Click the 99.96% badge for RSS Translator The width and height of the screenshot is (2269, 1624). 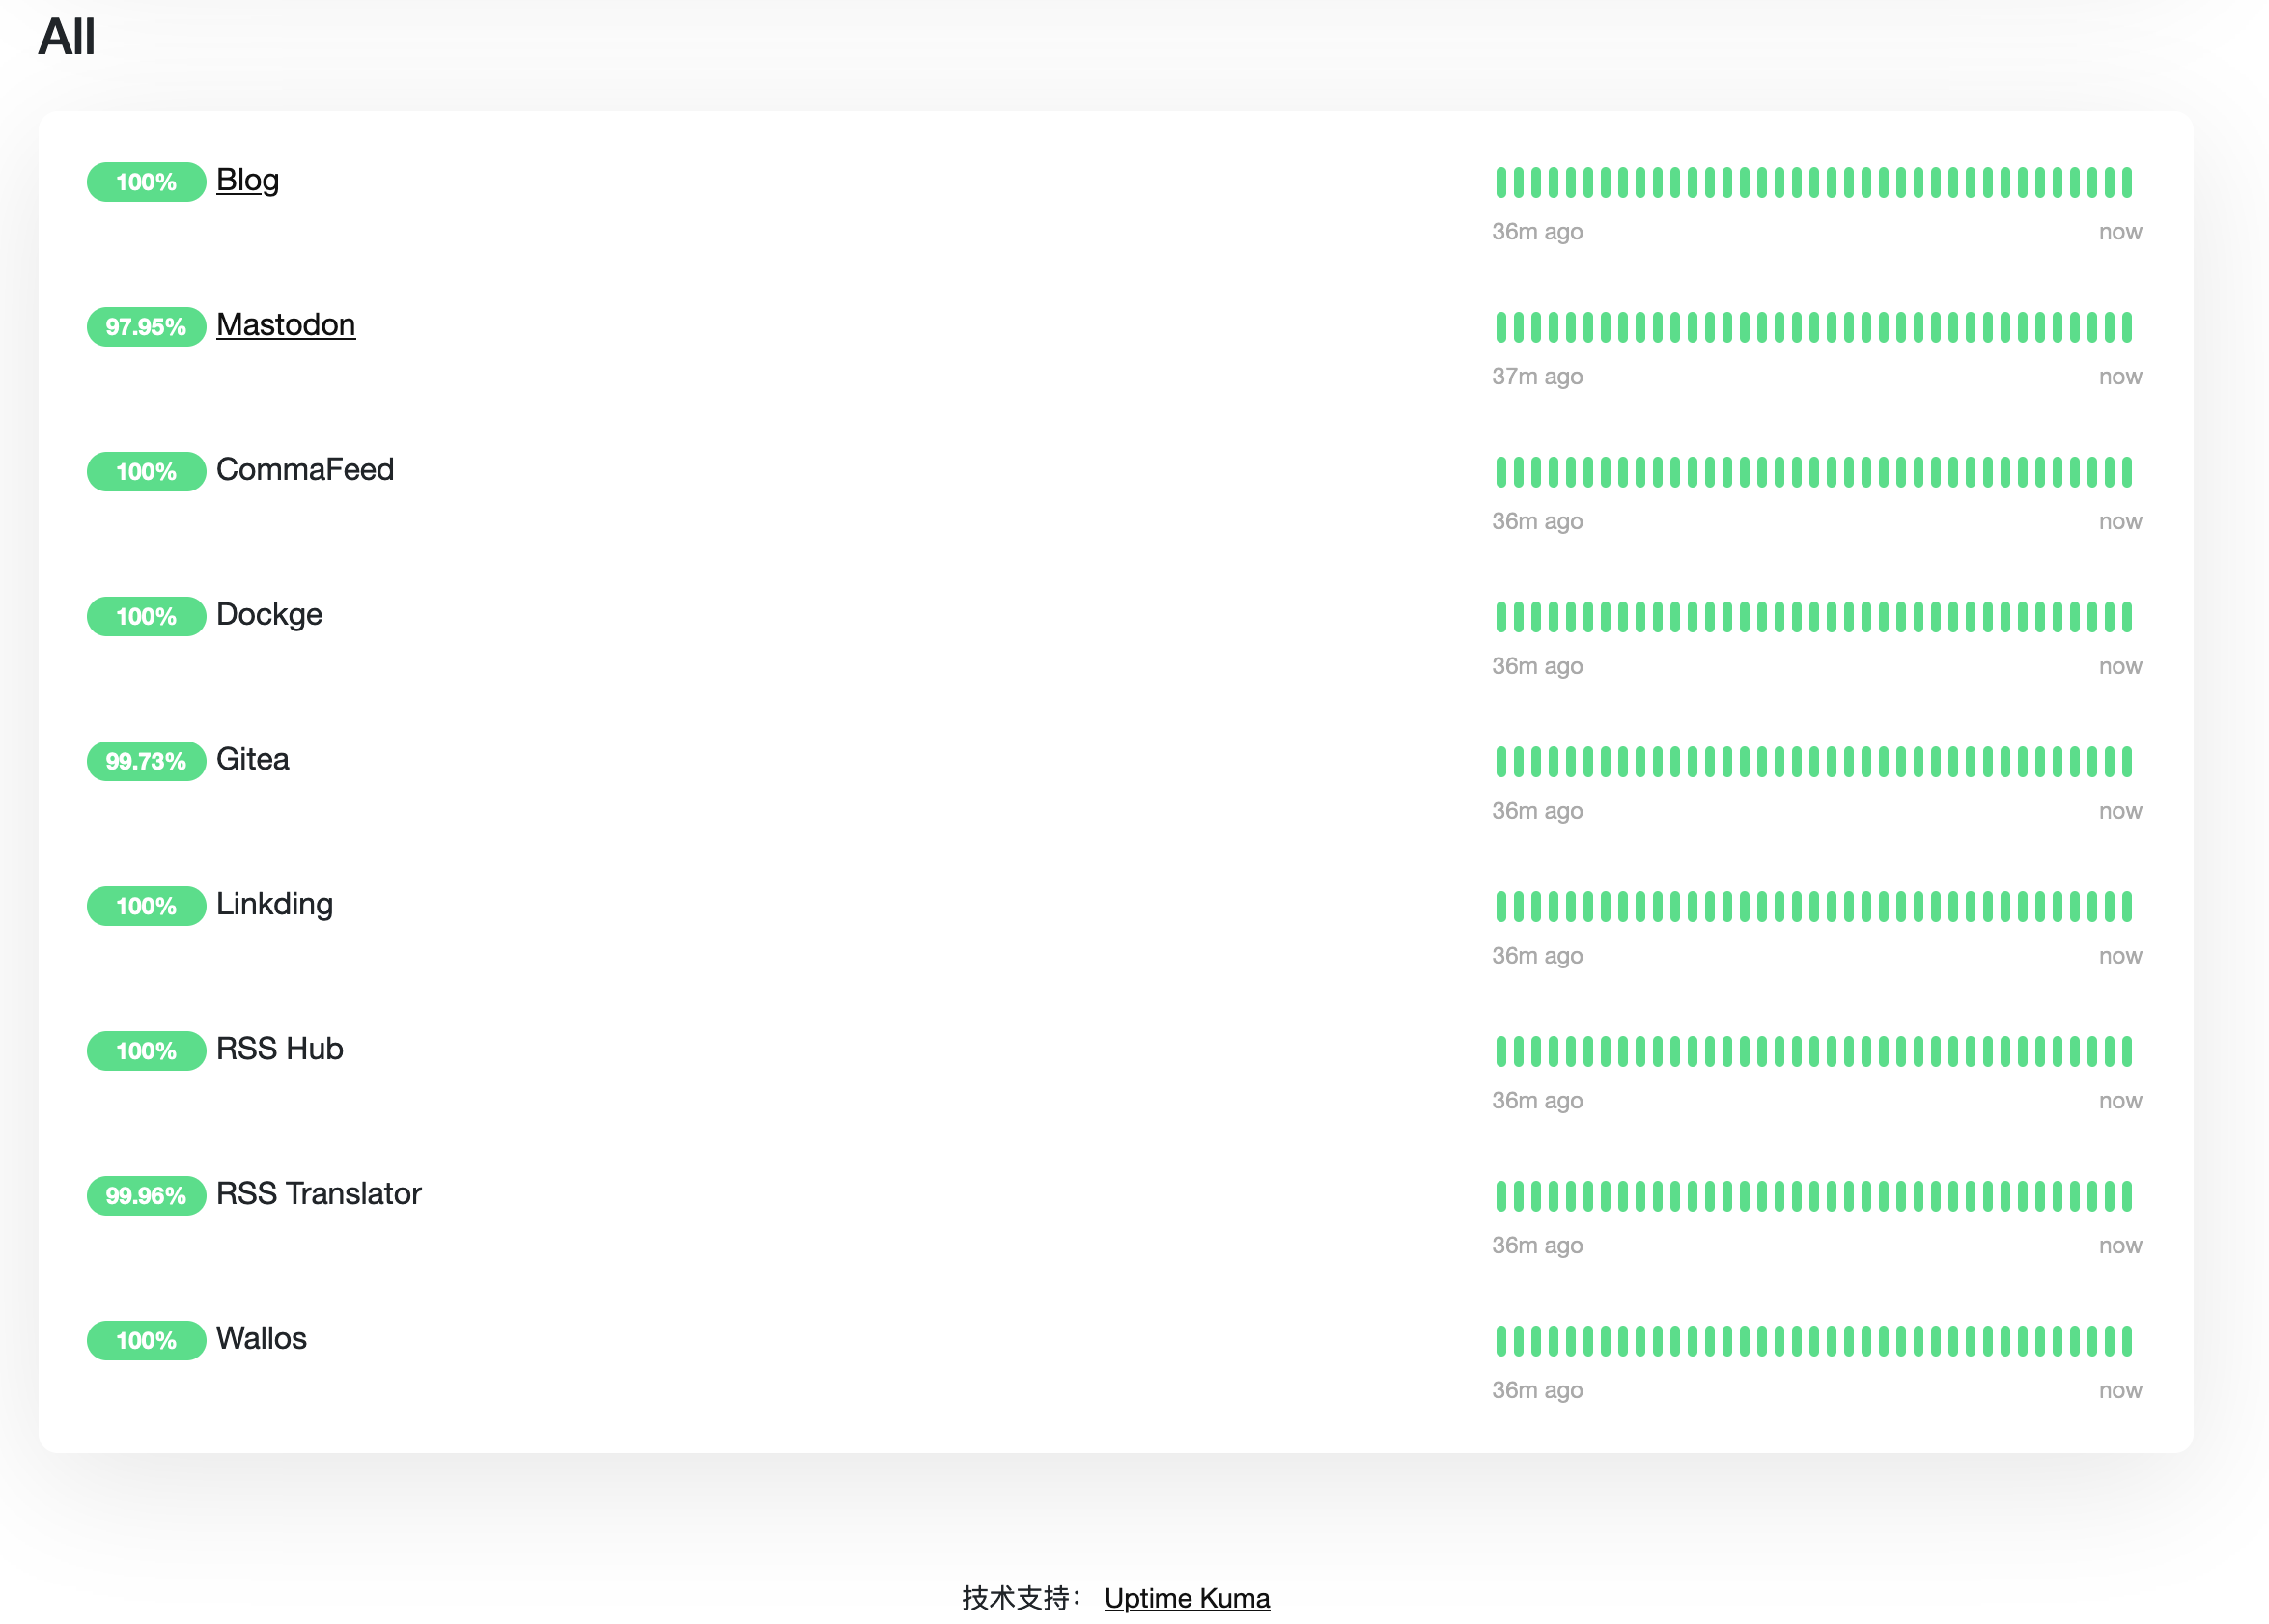[x=146, y=1195]
